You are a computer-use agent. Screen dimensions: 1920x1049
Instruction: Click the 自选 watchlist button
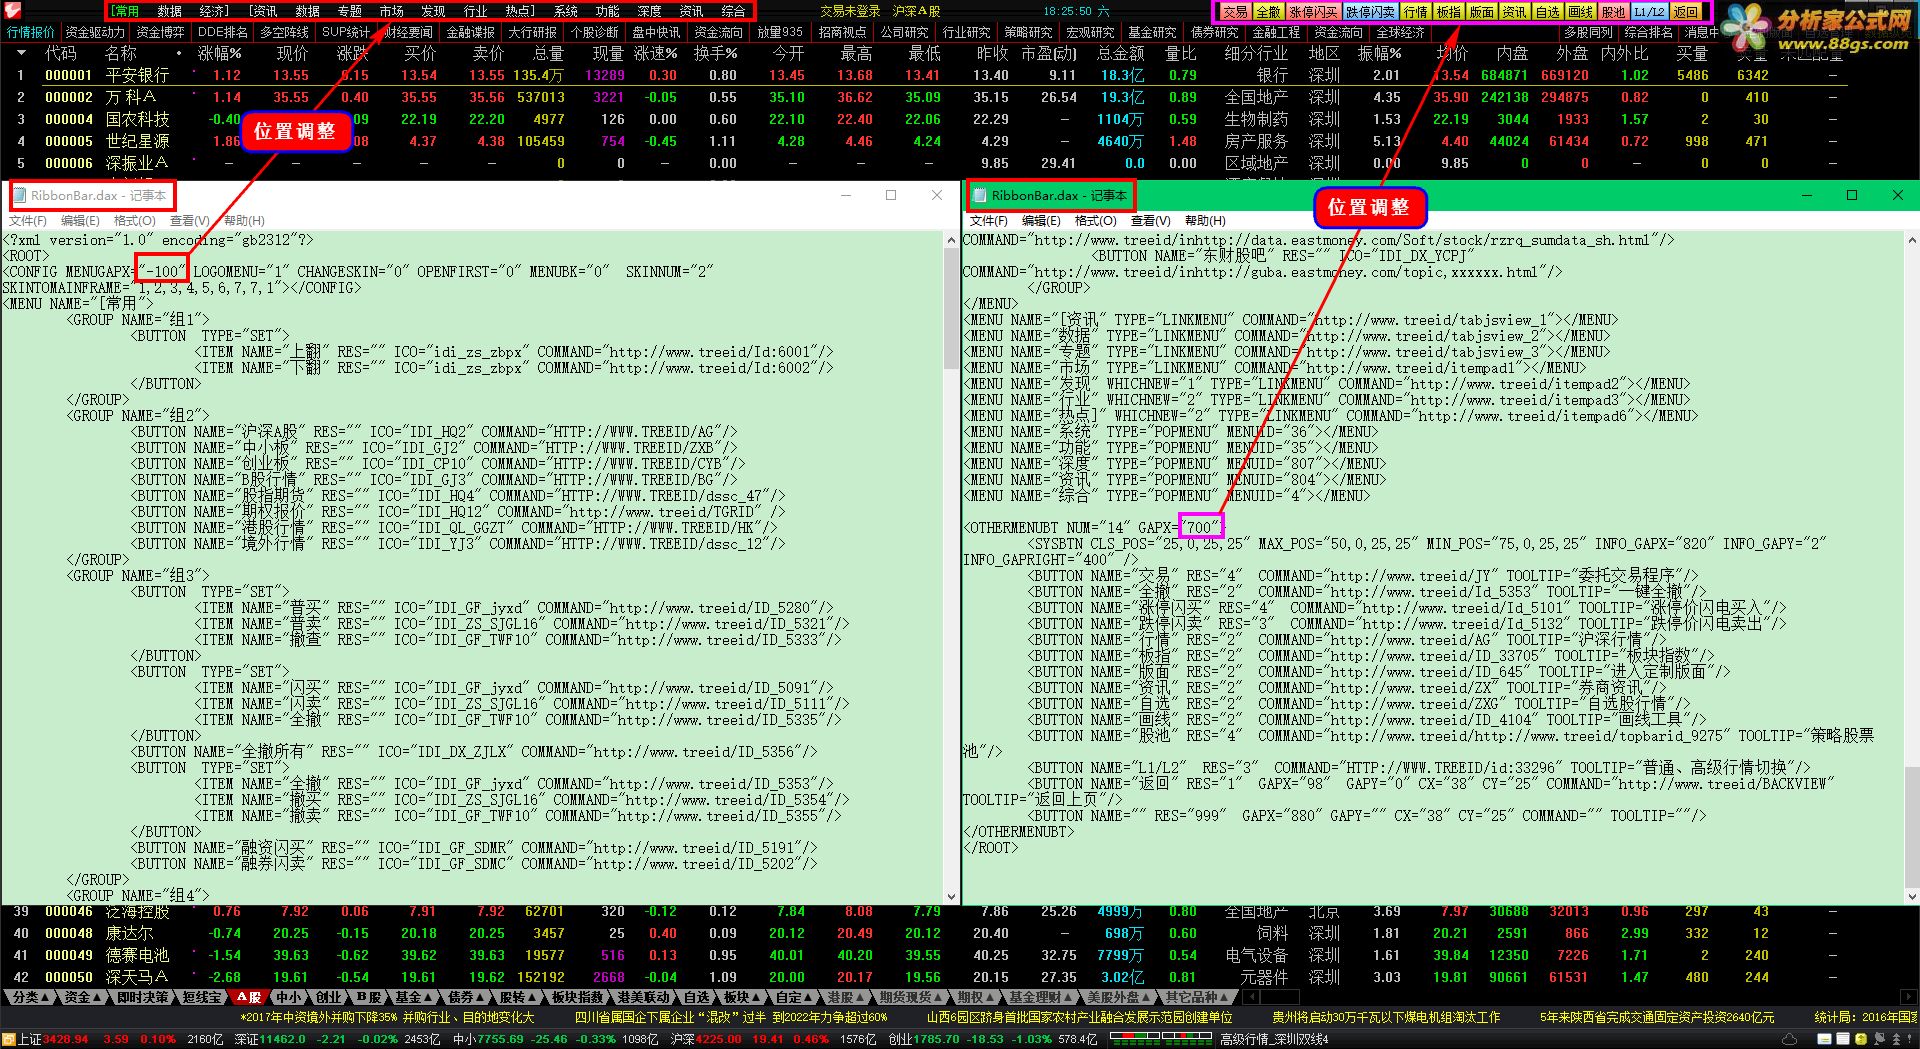point(1547,12)
